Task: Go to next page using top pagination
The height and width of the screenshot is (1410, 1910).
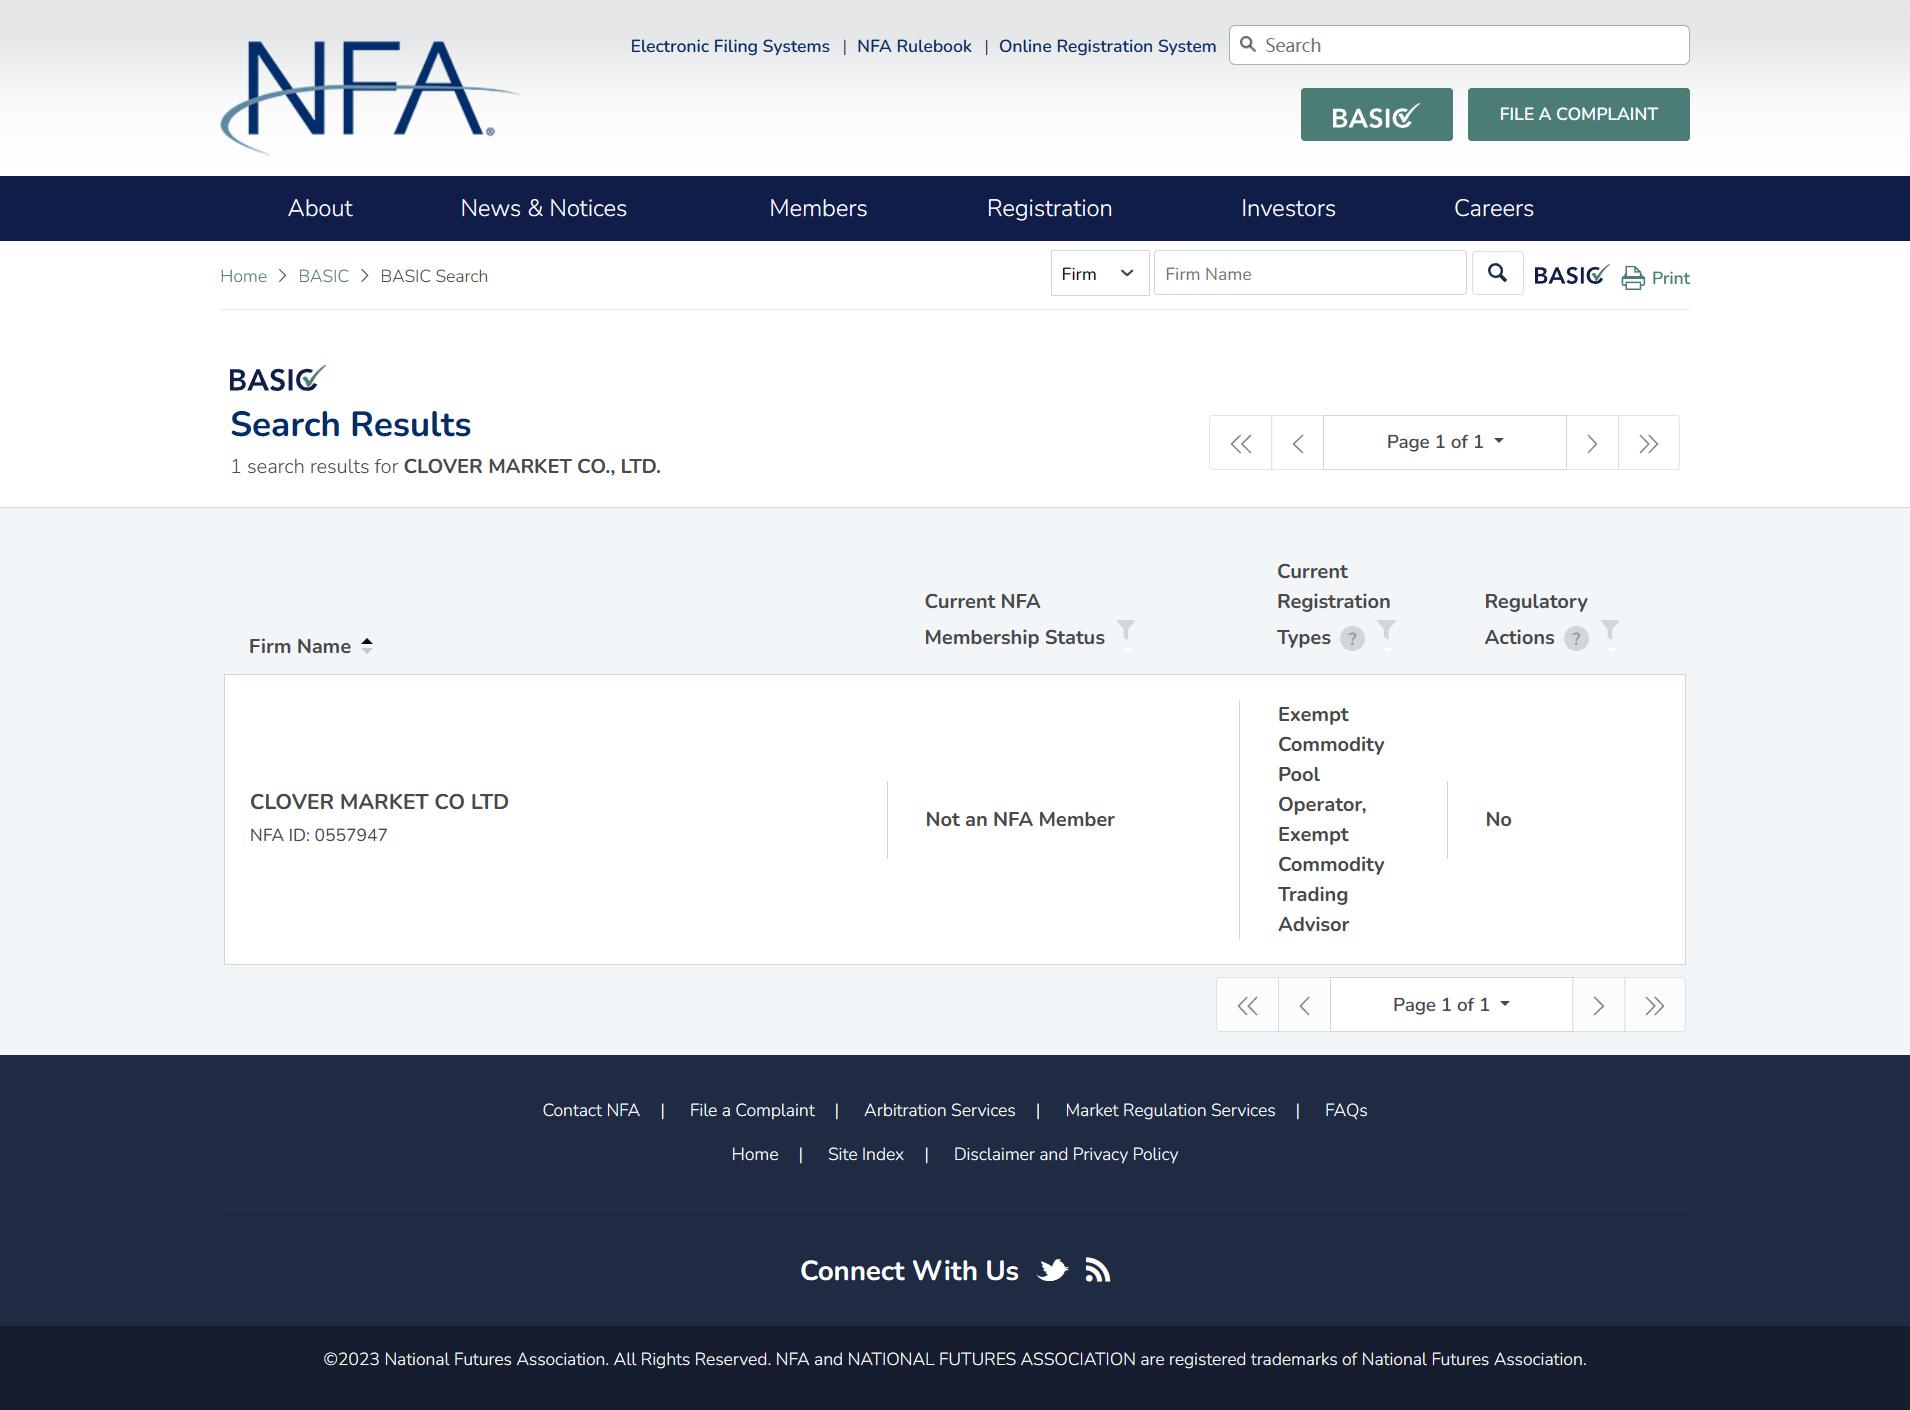Action: click(x=1592, y=443)
